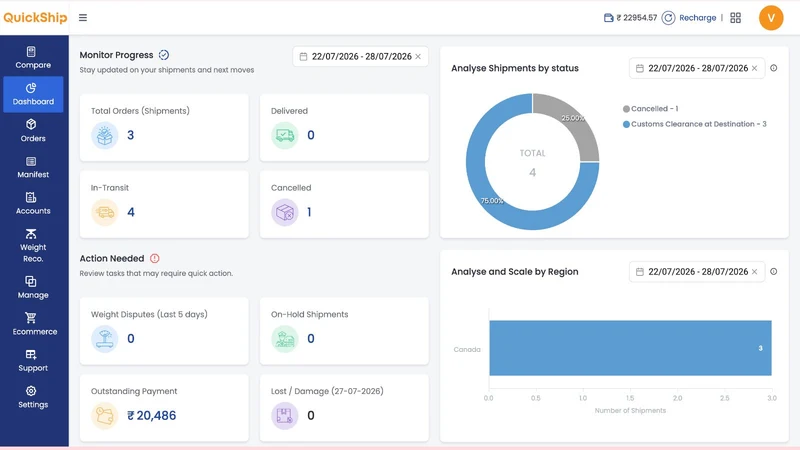The height and width of the screenshot is (450, 800).
Task: Open Weight Reco. in the sidebar
Action: (x=33, y=246)
